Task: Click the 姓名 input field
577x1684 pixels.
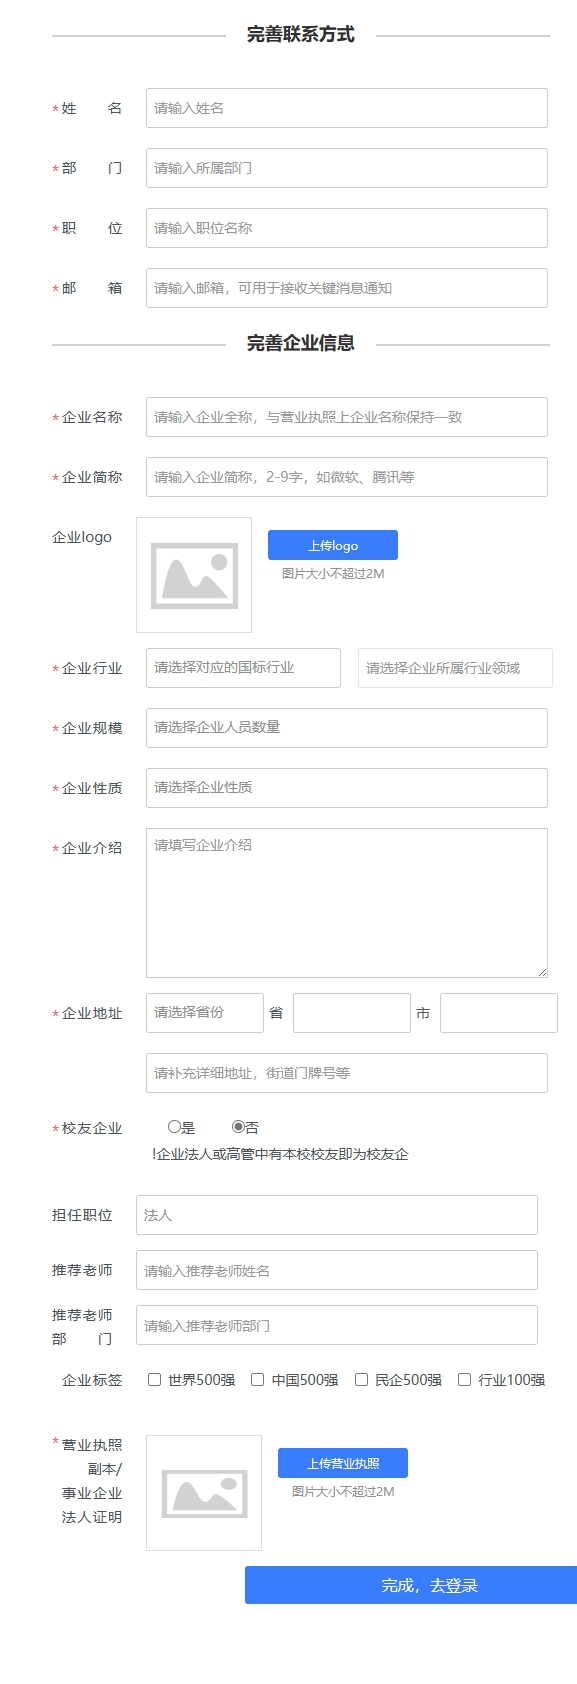Action: click(x=346, y=108)
